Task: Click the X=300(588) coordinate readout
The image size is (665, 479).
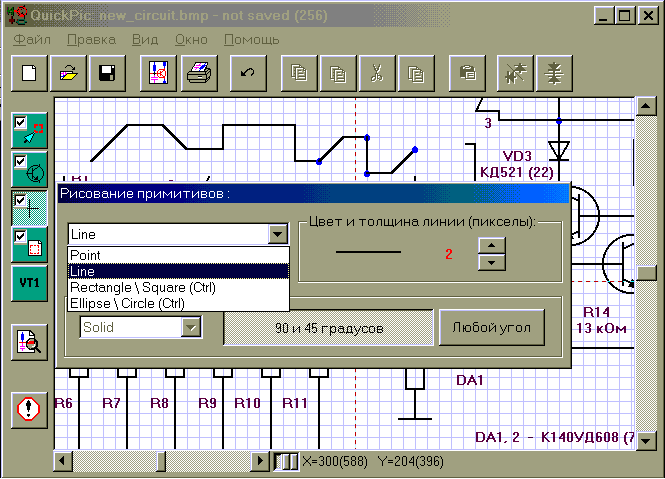Action: pyautogui.click(x=335, y=462)
